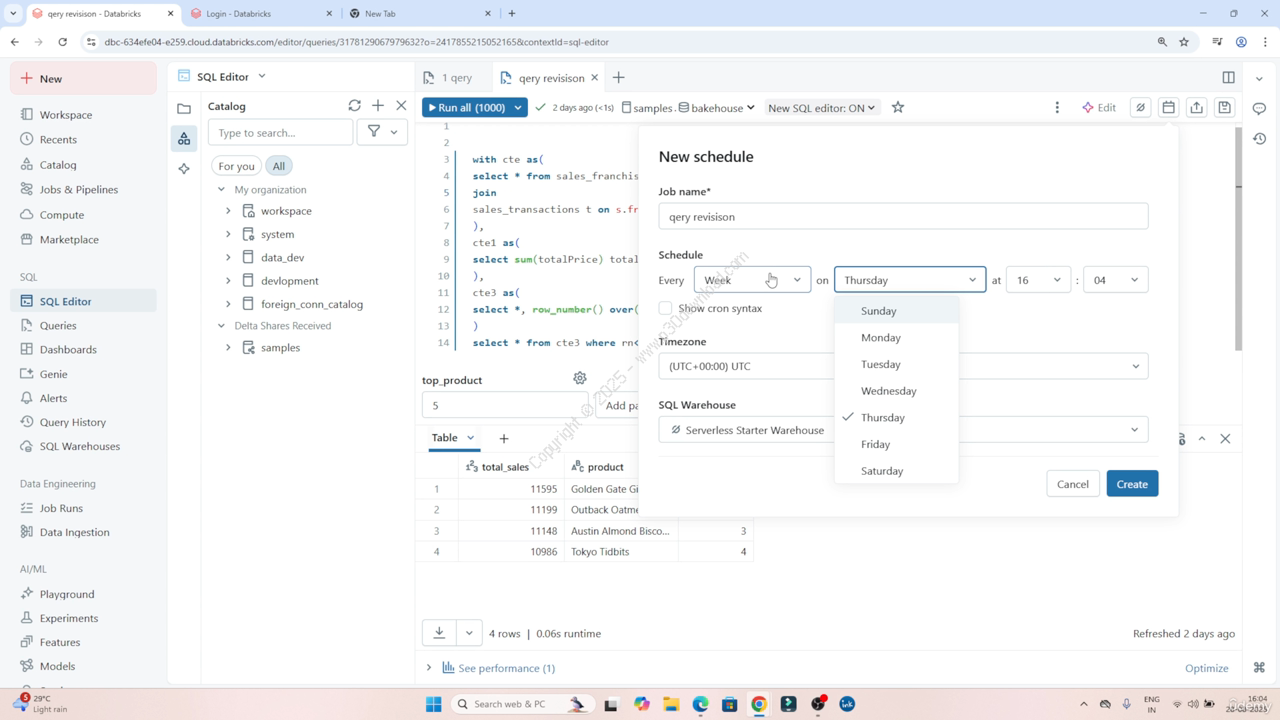Click the Job name input field
Screen dimensions: 1280x720
point(902,217)
